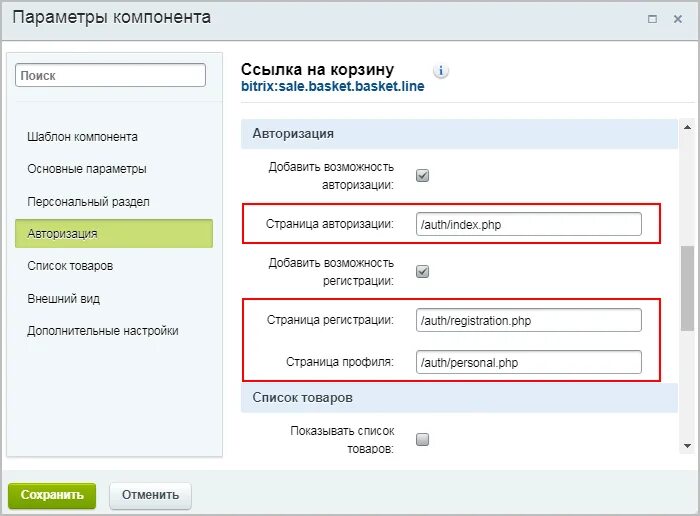Click the Страница профиля label

(340, 362)
